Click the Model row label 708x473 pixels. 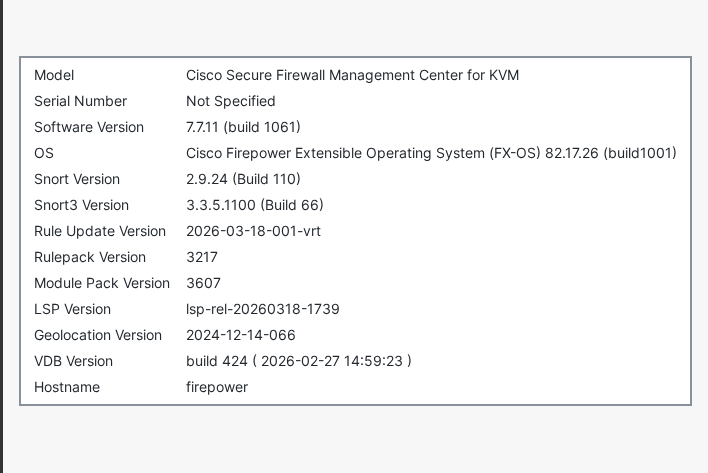point(54,75)
